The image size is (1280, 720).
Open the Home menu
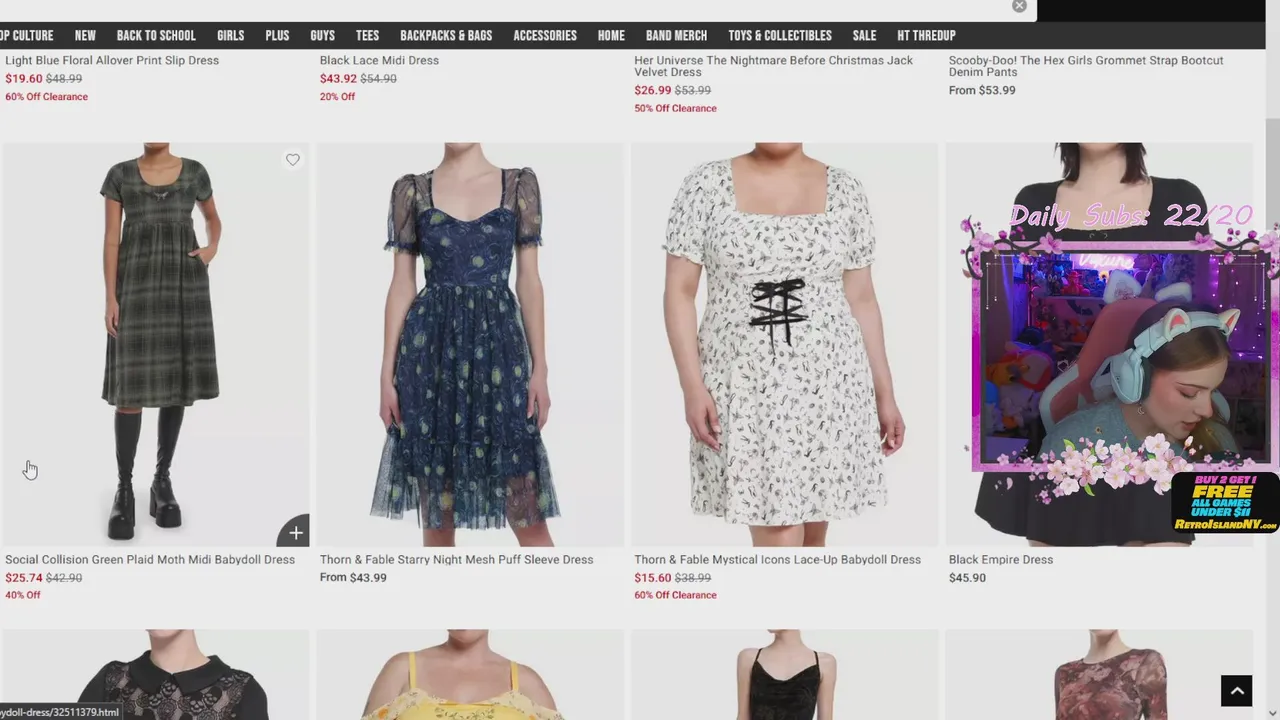pyautogui.click(x=611, y=35)
